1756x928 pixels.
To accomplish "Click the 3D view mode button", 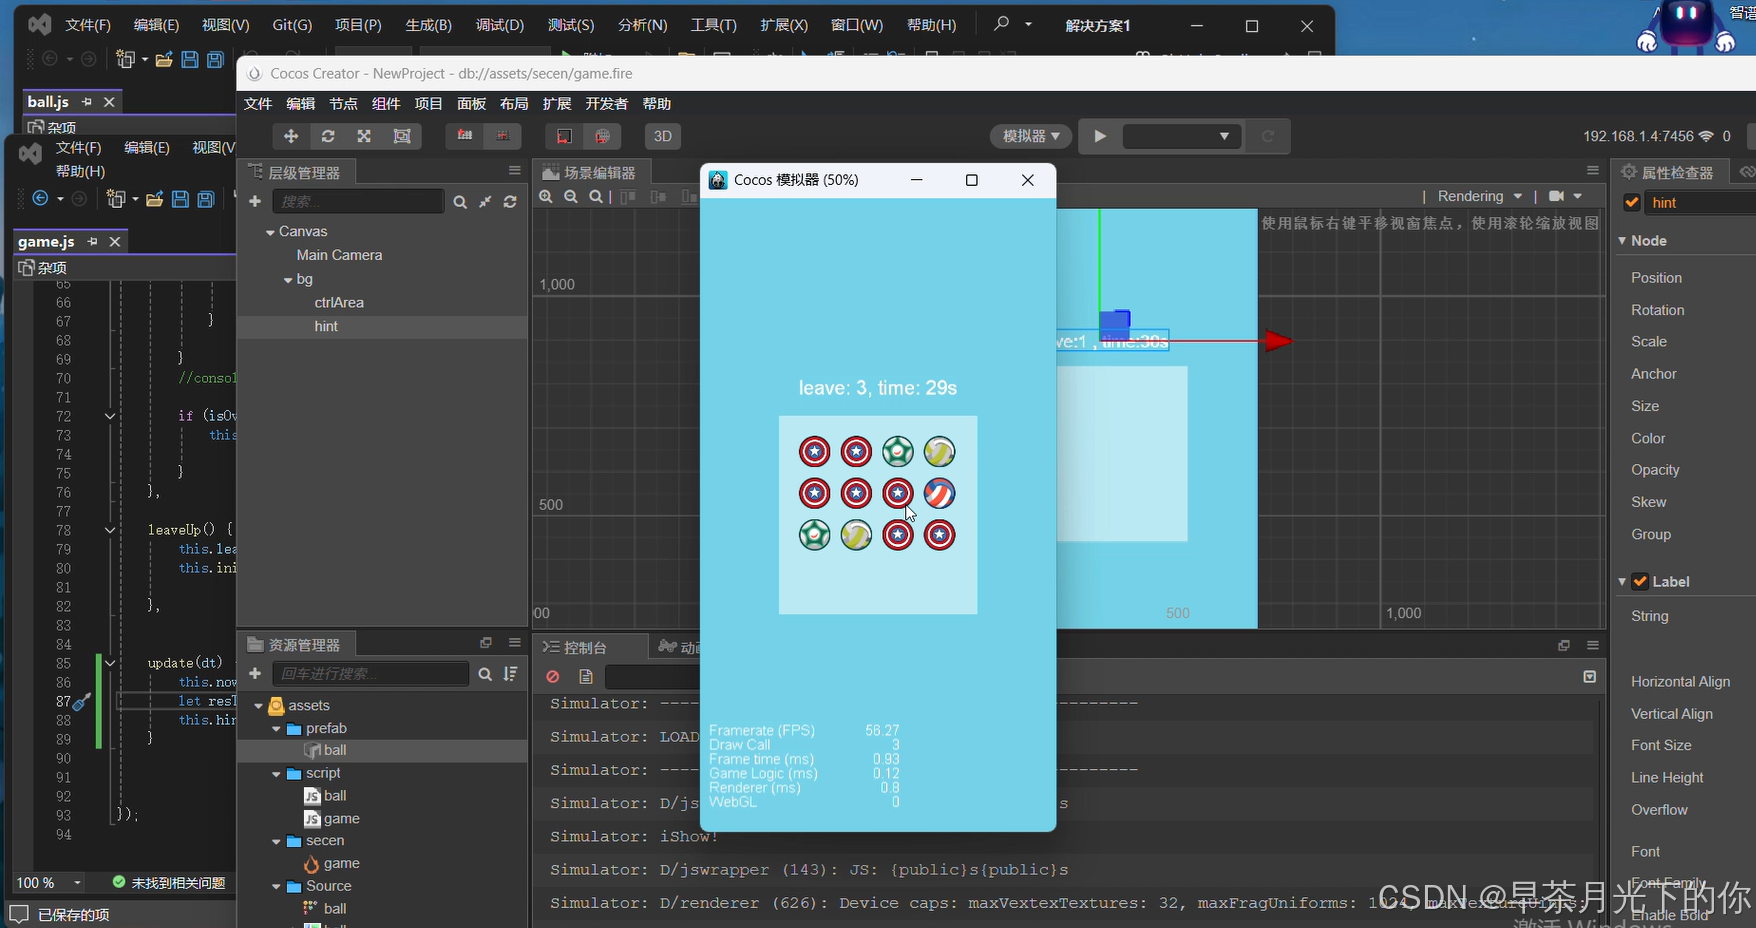I will [x=662, y=136].
